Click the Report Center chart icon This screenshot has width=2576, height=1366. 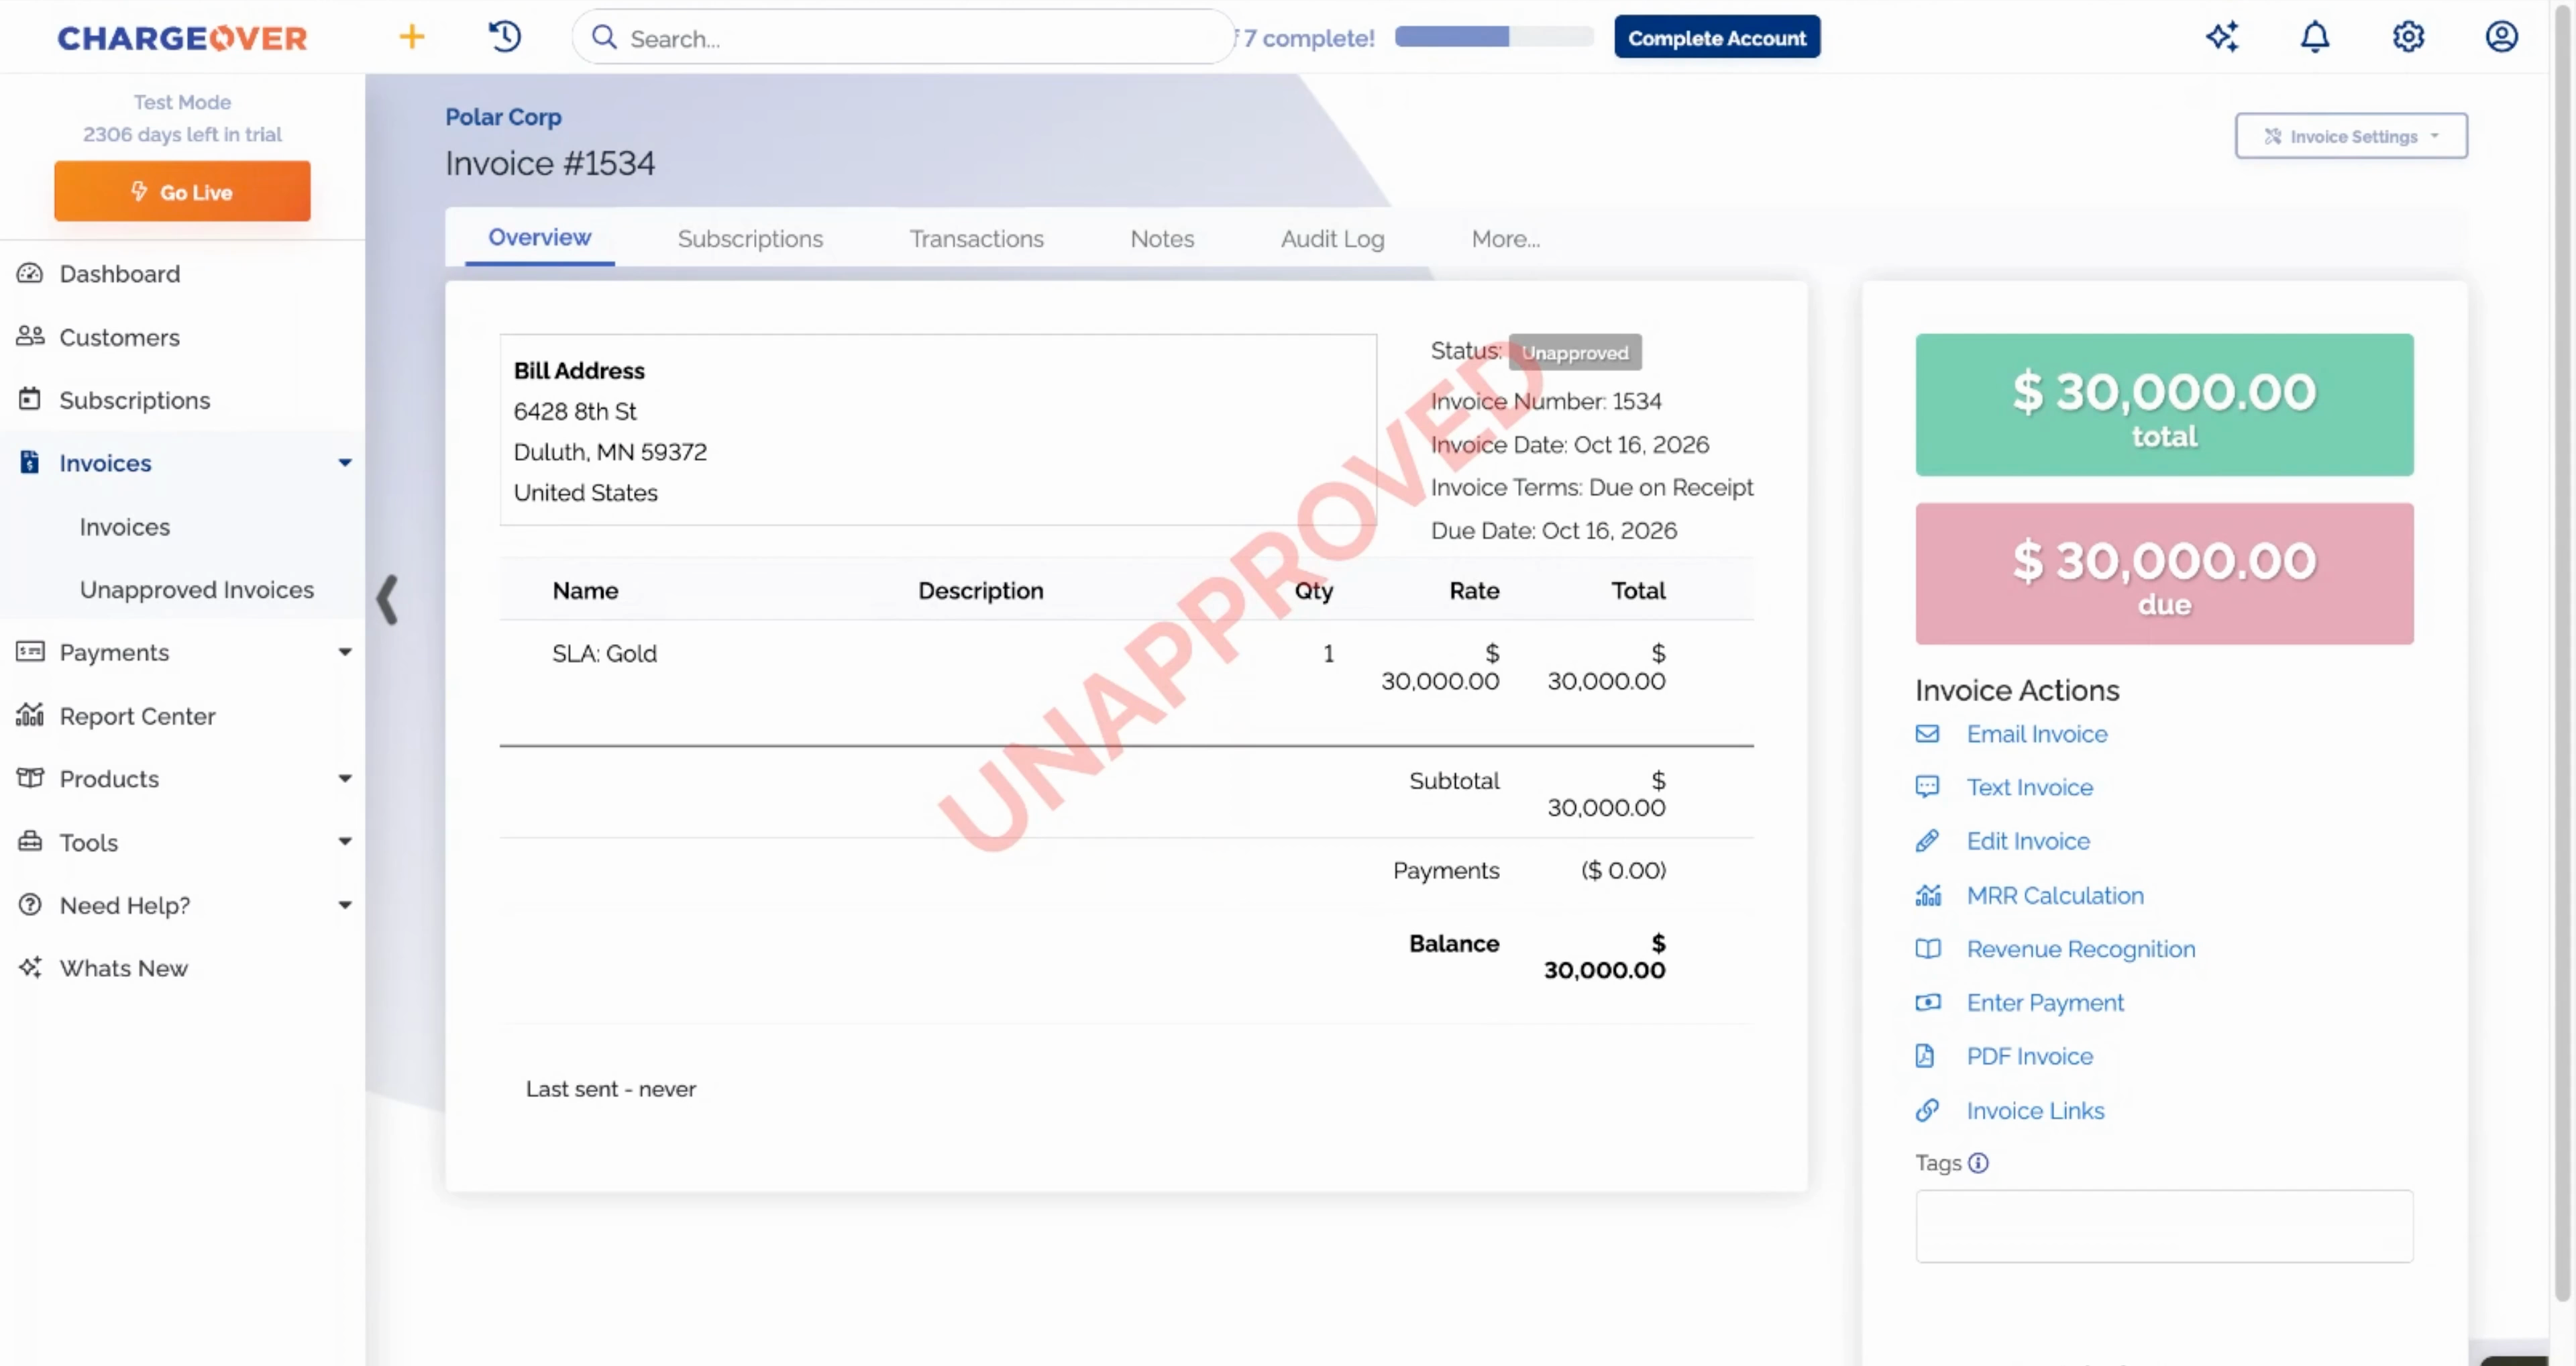(x=30, y=715)
